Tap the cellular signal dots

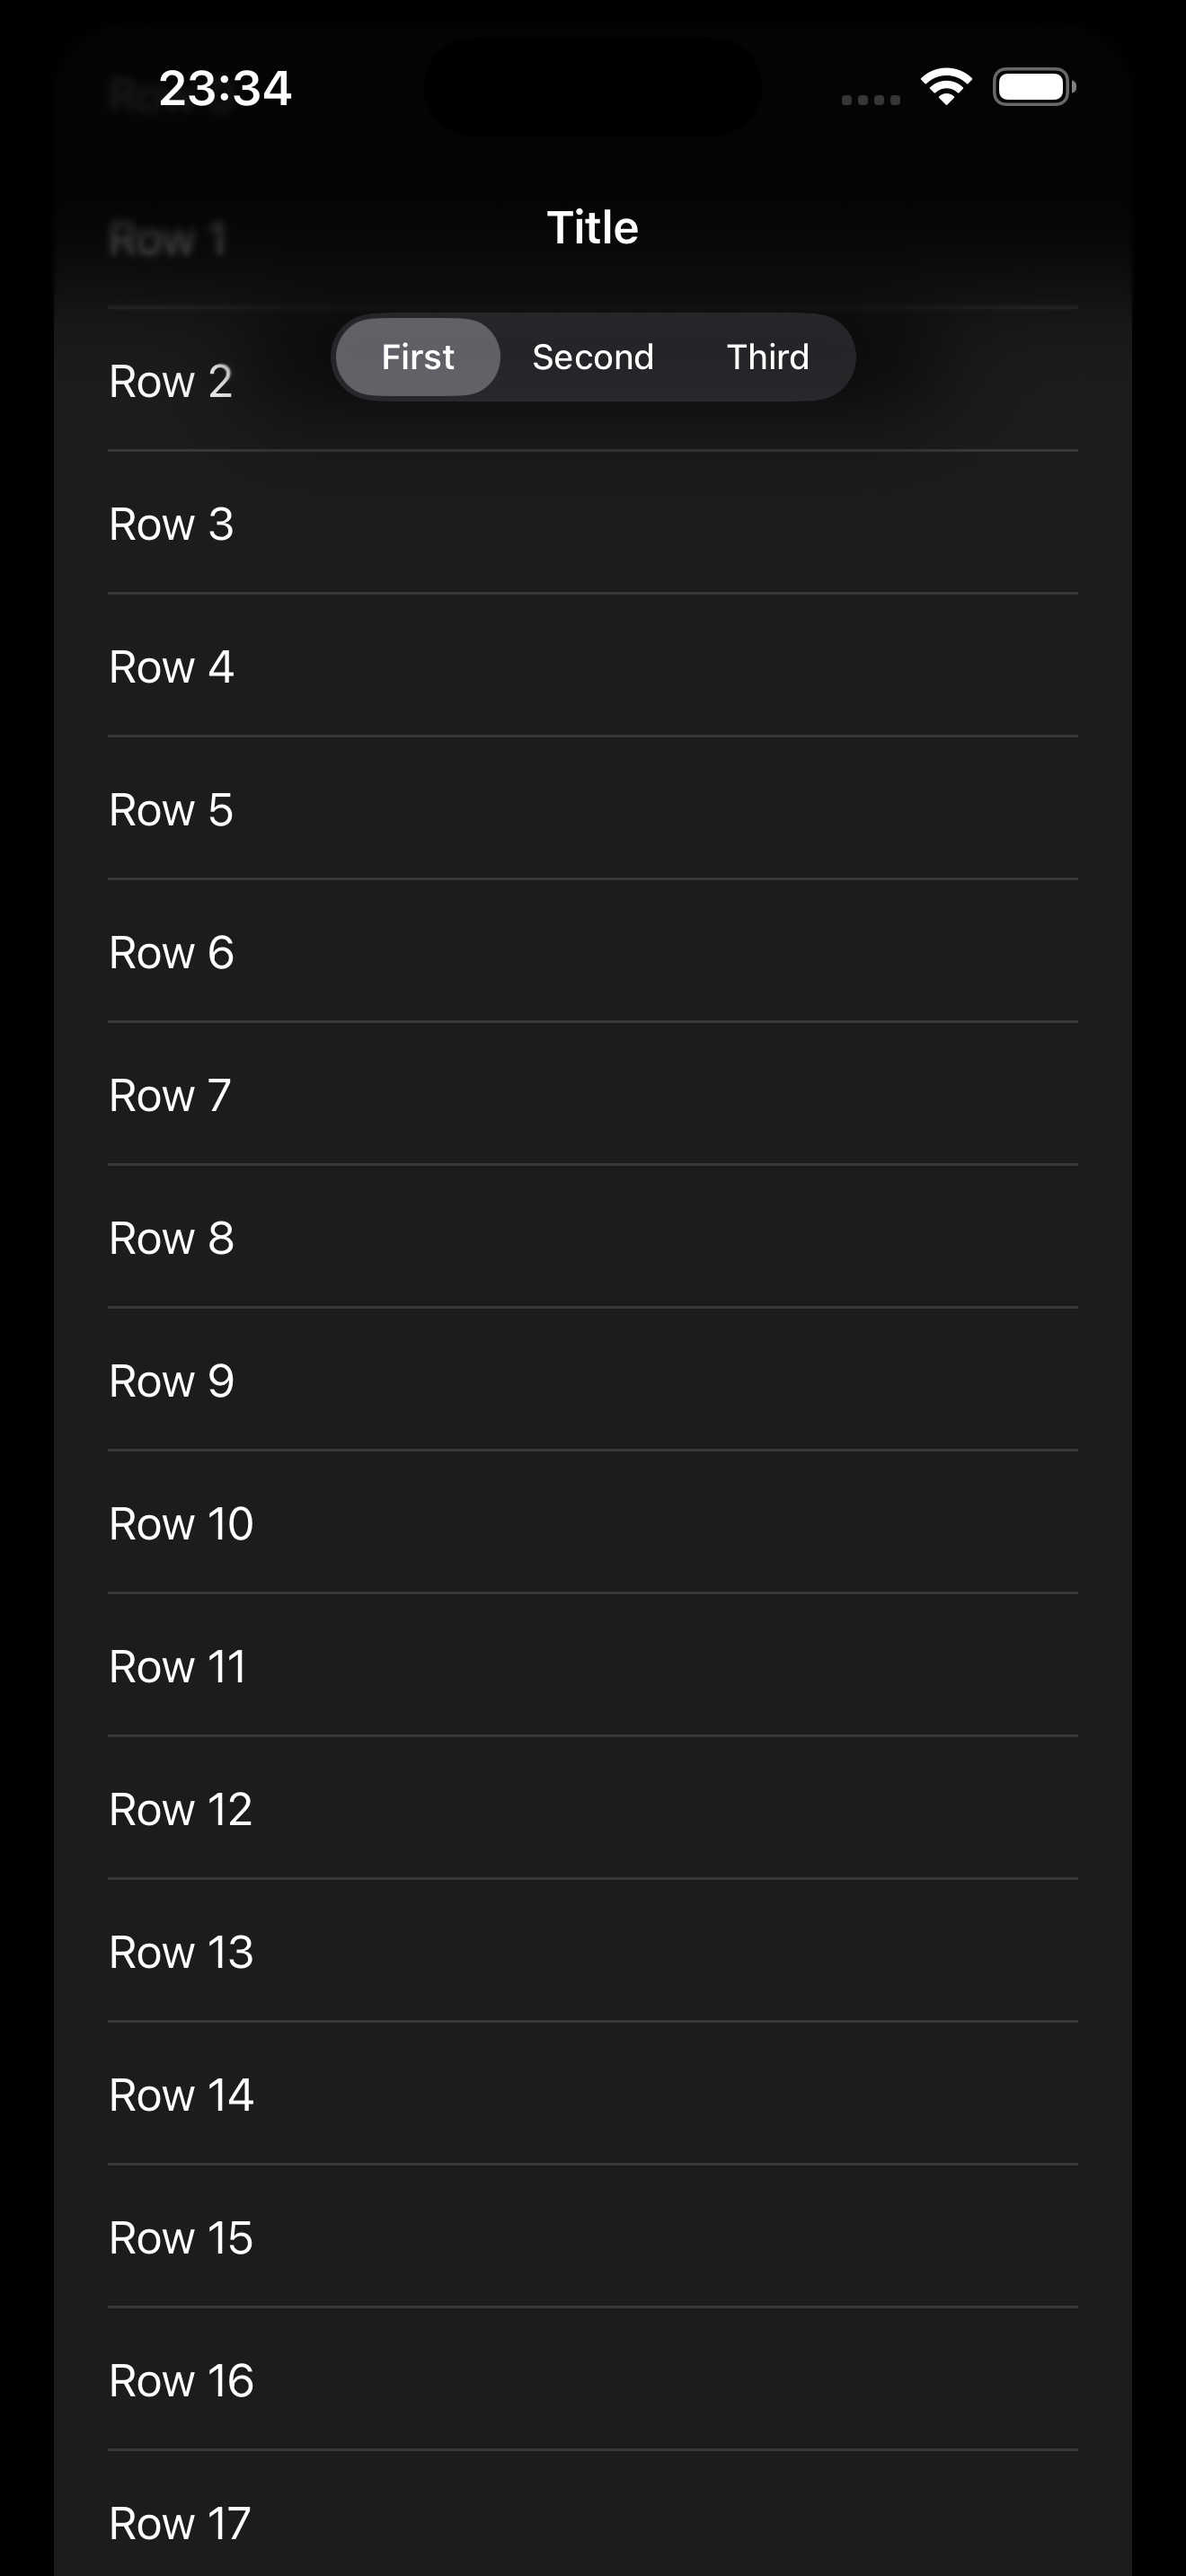871,99
